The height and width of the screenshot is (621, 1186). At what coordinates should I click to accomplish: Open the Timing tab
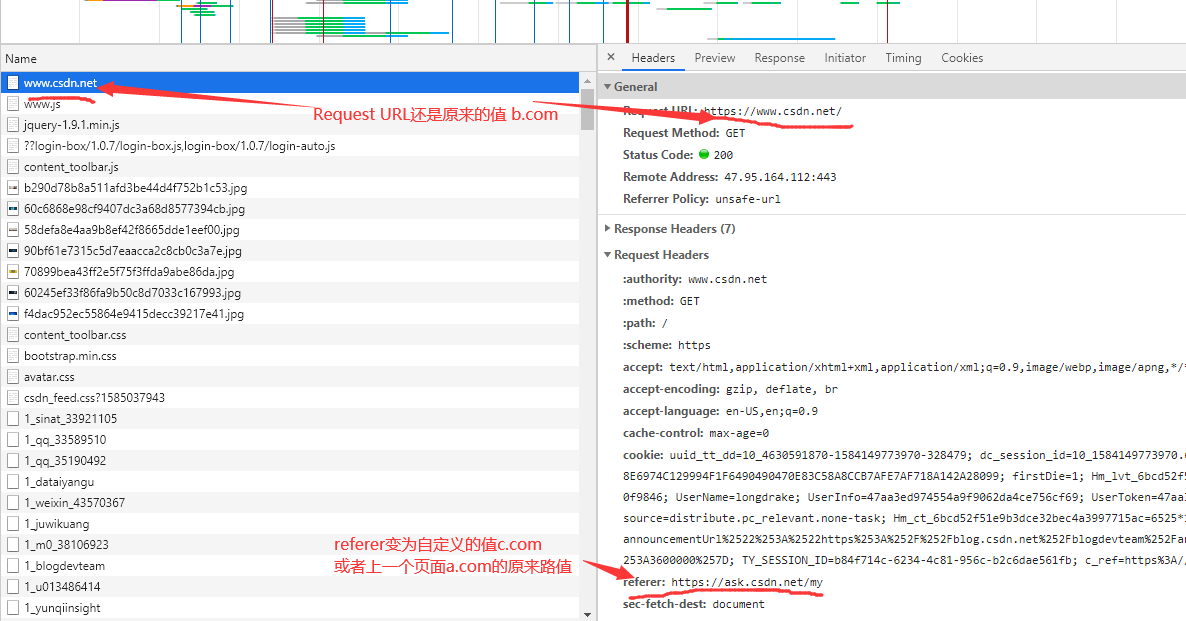(903, 58)
